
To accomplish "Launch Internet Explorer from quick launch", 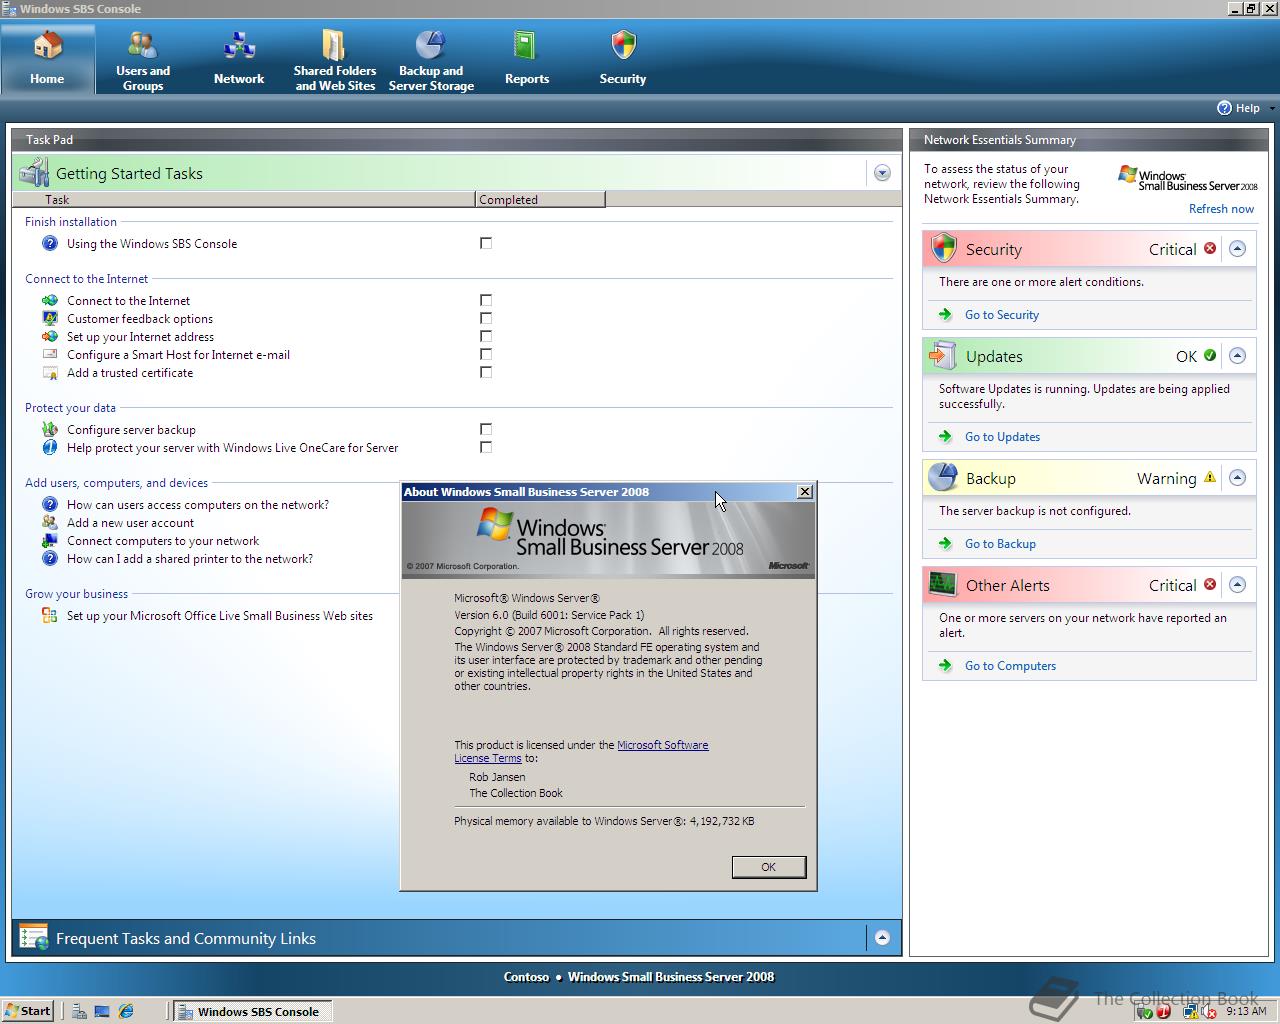I will (126, 1011).
